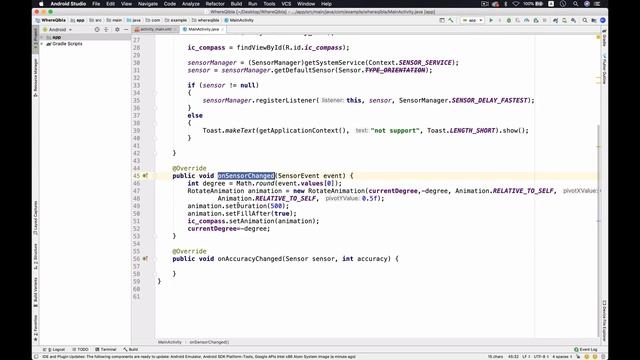Image resolution: width=640 pixels, height=360 pixels.
Task: Click the Wi-Fi icon in macOS menu bar
Action: click(516, 4)
